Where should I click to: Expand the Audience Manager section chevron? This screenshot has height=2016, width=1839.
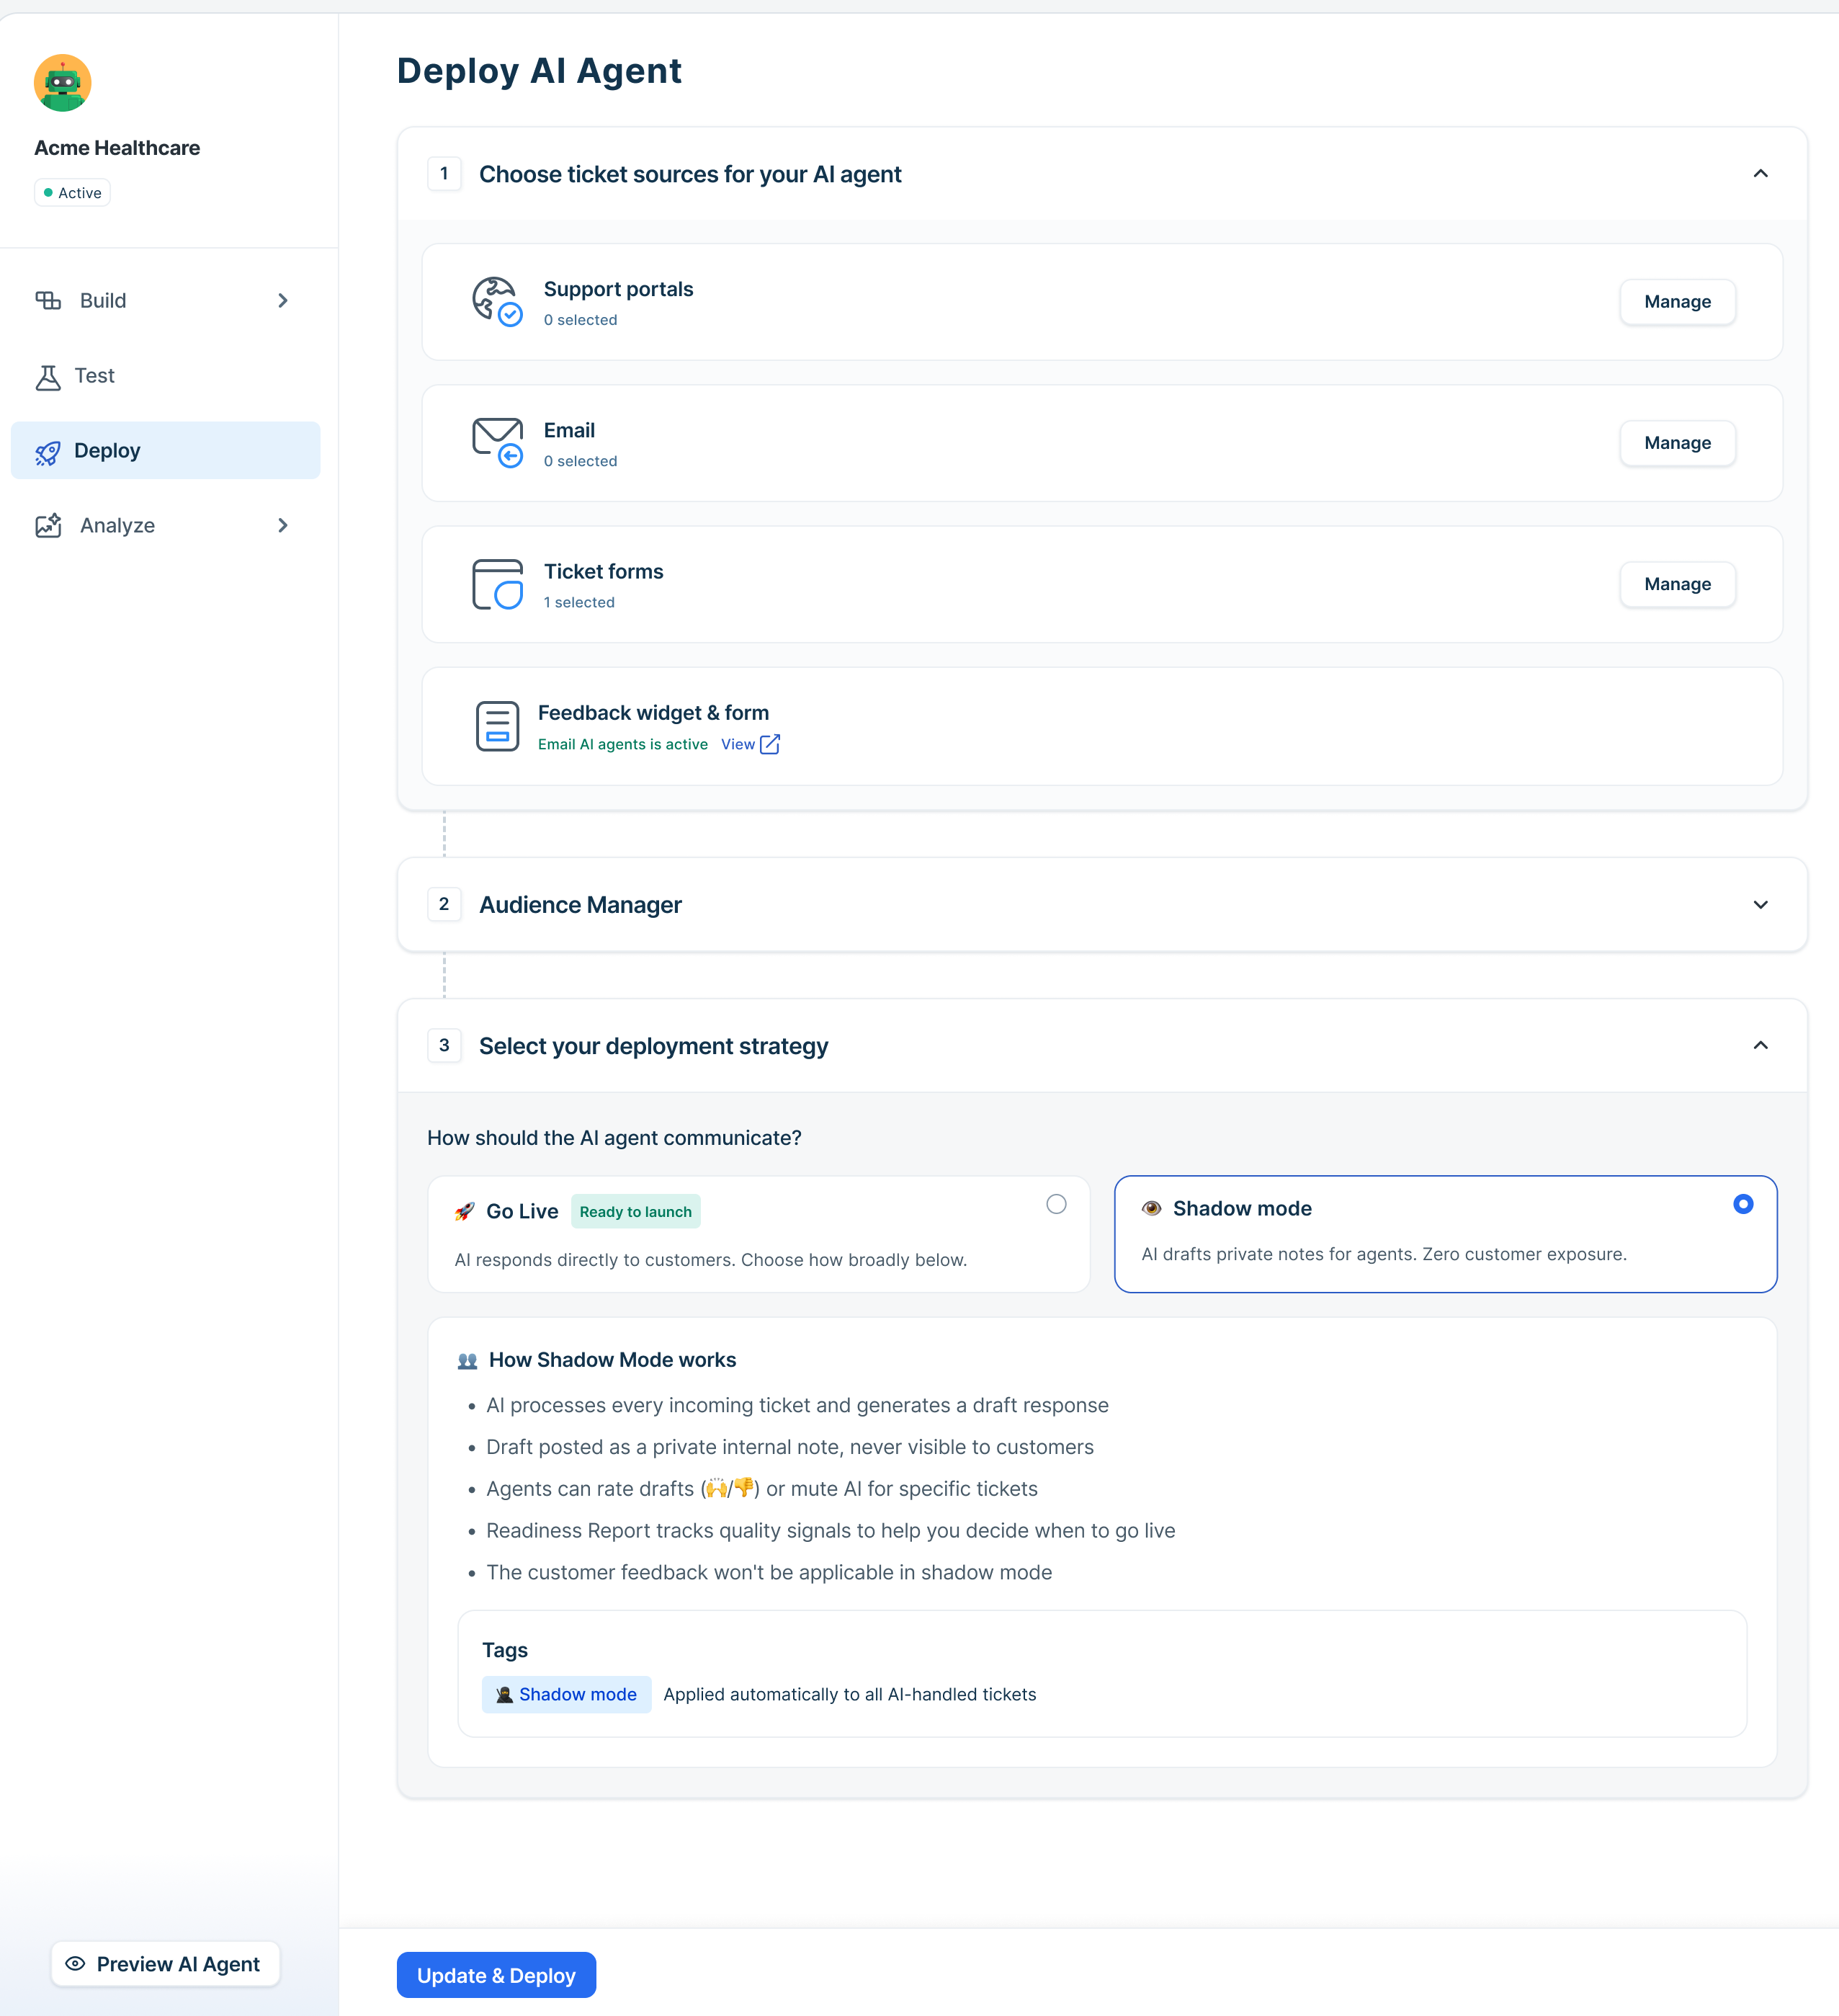1761,905
